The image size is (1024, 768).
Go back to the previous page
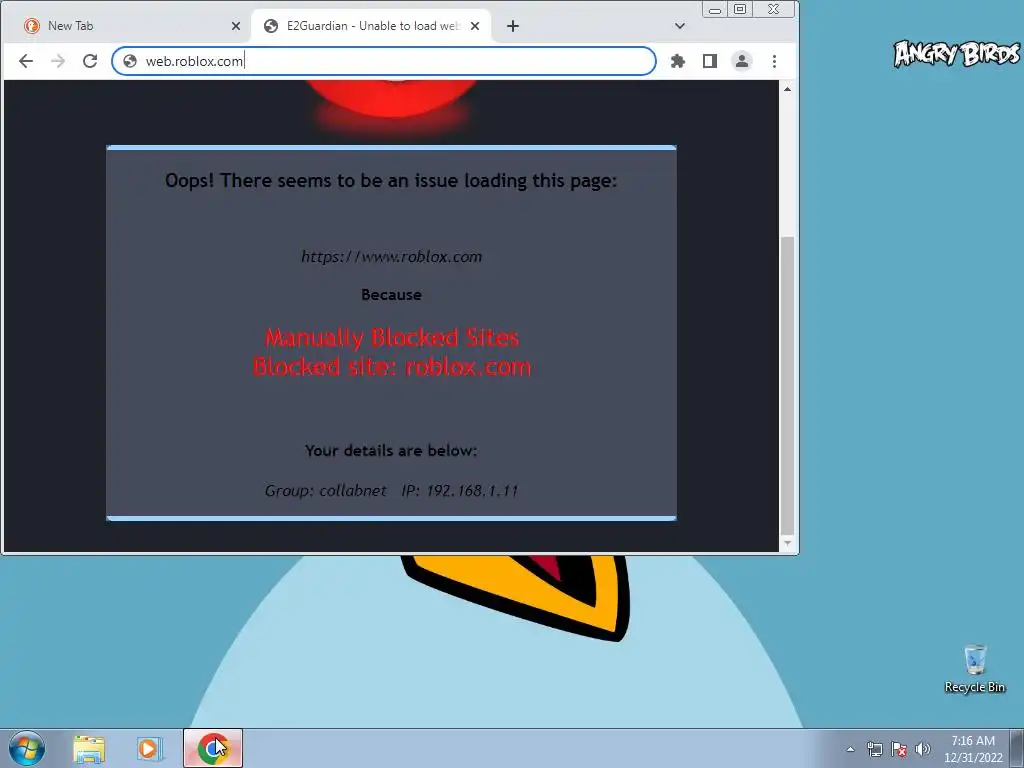[26, 61]
